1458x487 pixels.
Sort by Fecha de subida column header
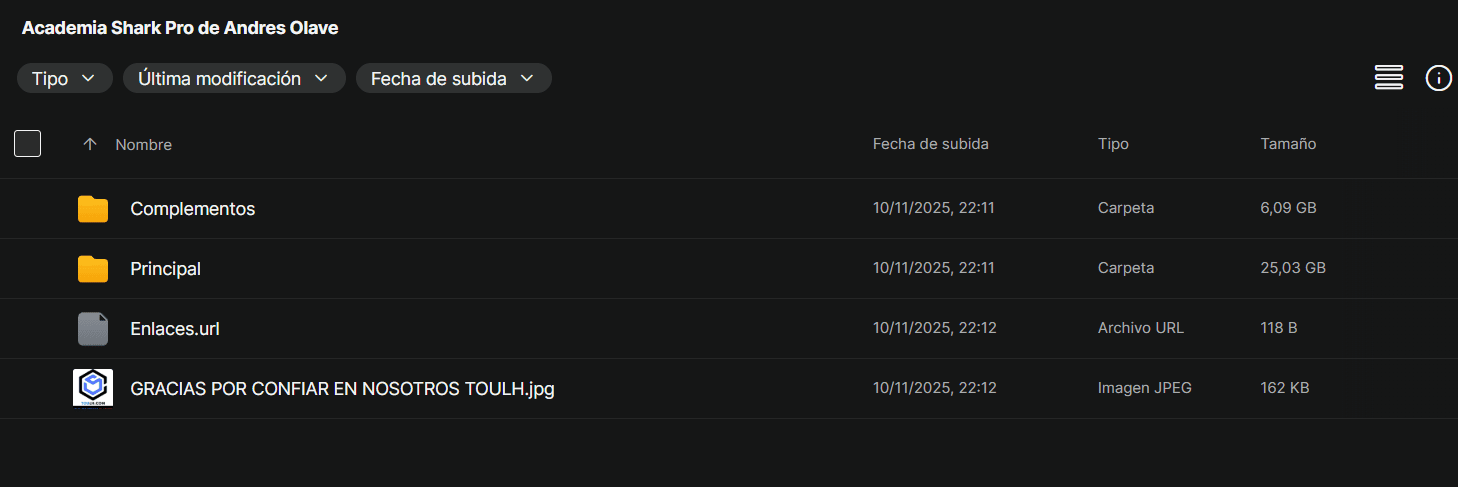click(930, 144)
